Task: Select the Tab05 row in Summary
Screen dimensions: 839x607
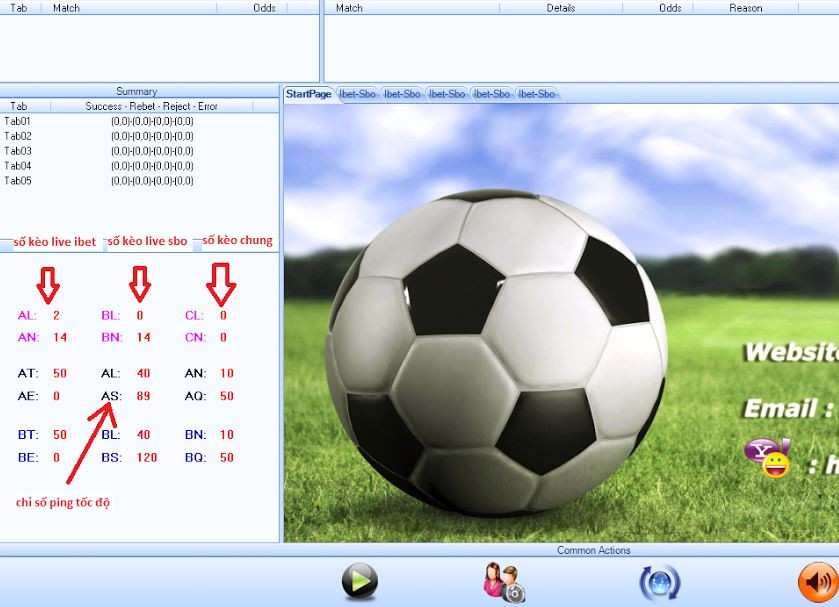Action: point(18,181)
